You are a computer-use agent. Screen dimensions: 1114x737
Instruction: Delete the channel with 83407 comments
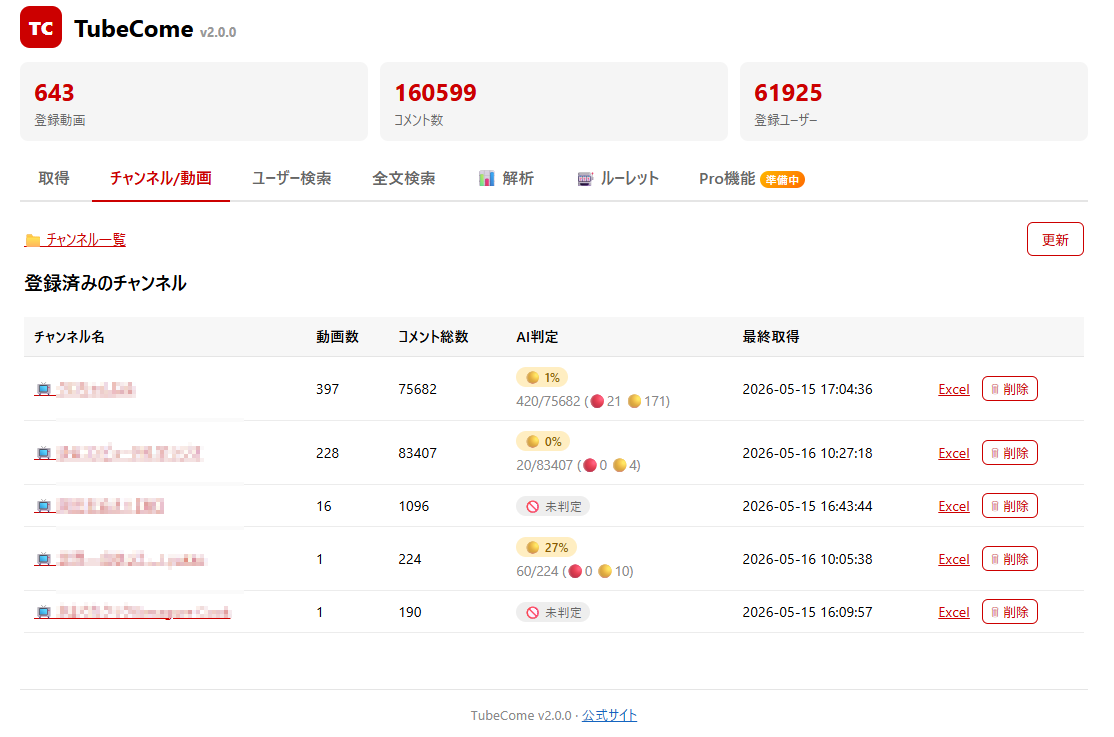point(1010,453)
